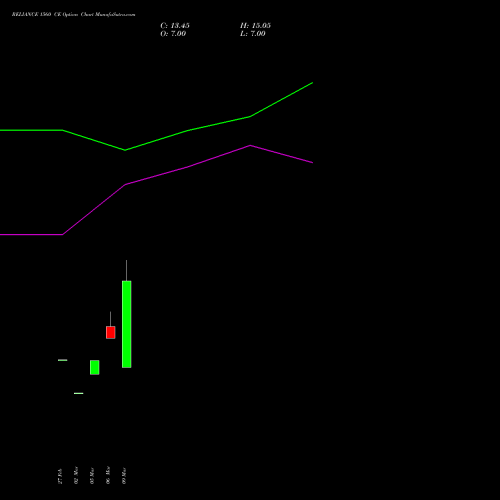Screen dimensions: 500x500
Task: Select the low value L: 7.00
Action: click(x=253, y=34)
